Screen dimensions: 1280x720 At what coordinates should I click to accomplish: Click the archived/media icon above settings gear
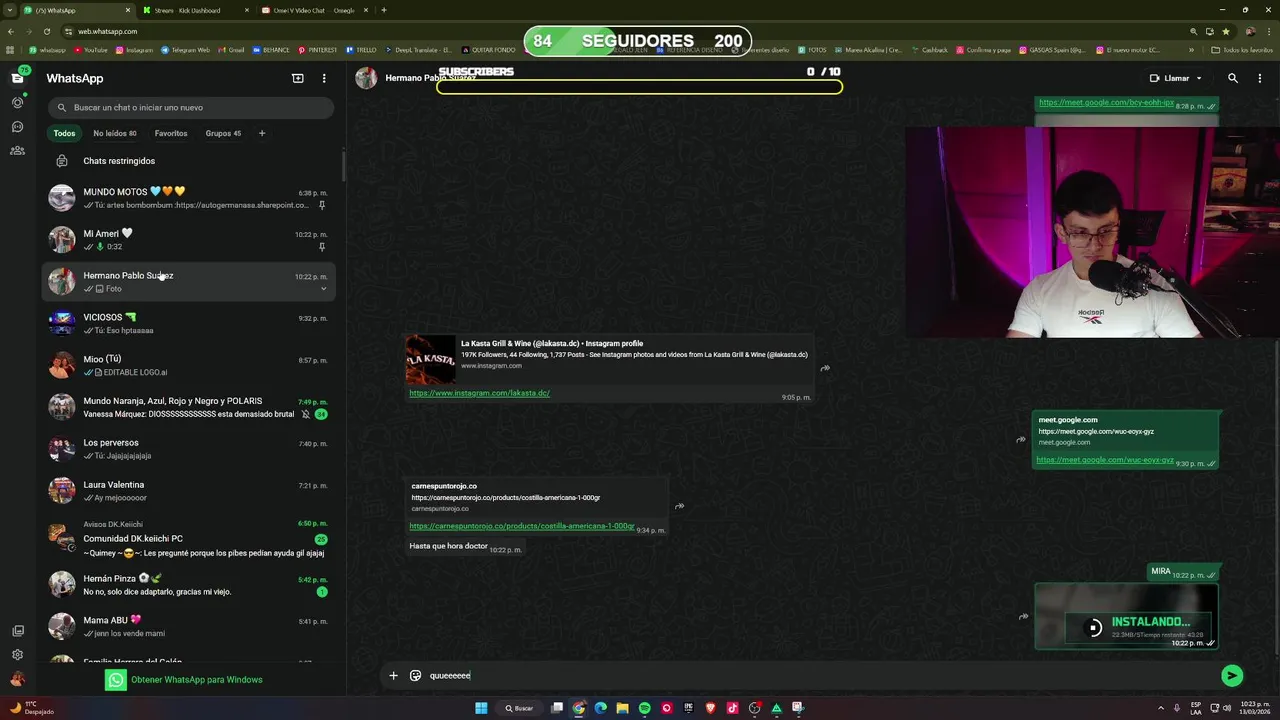(x=17, y=631)
